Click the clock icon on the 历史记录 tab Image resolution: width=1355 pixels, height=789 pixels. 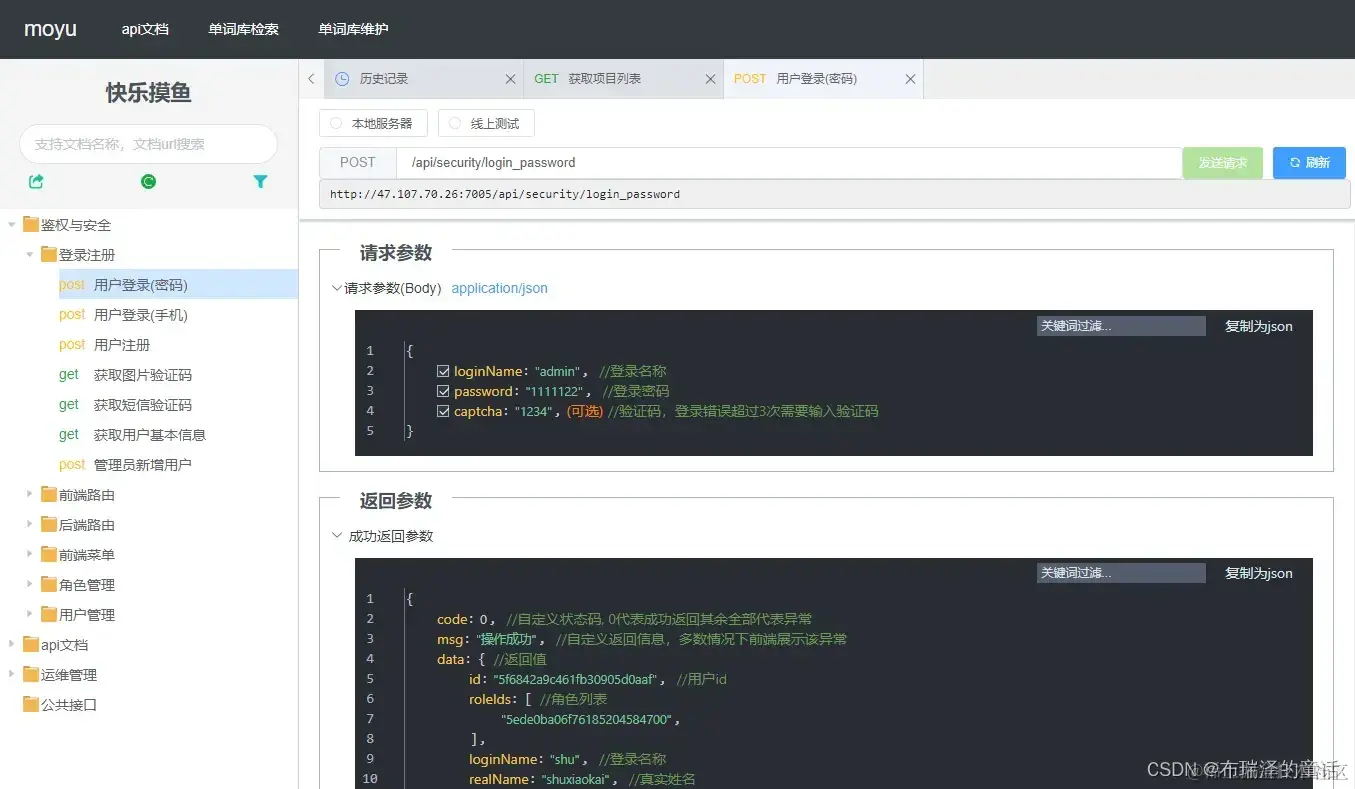pos(343,78)
